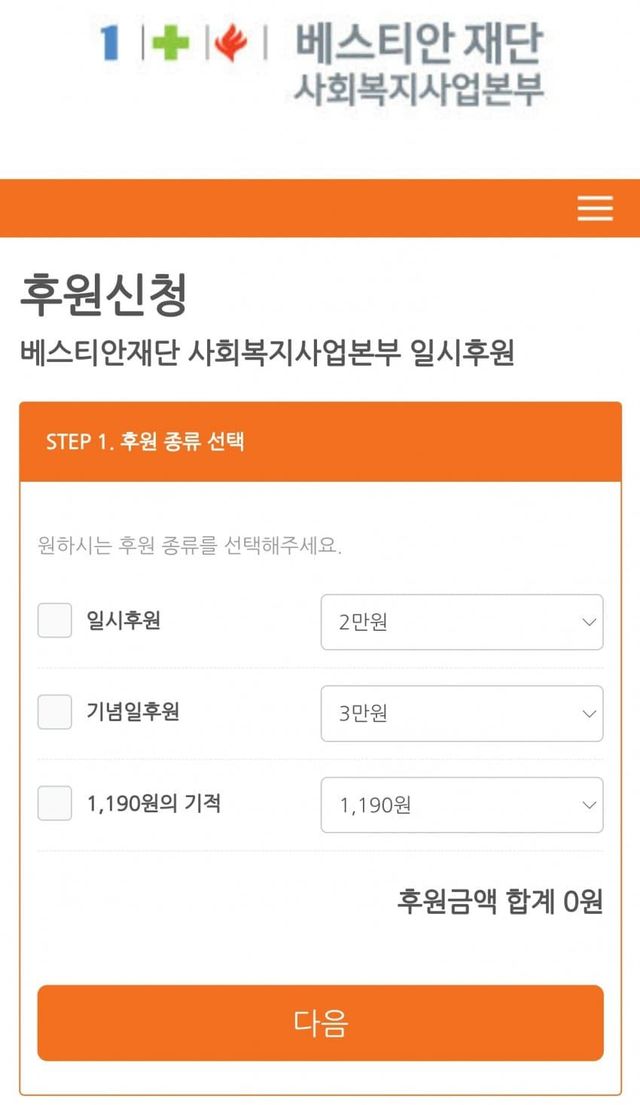Click the 베스티안 재단 사회복지사업본부 logo text

419,64
